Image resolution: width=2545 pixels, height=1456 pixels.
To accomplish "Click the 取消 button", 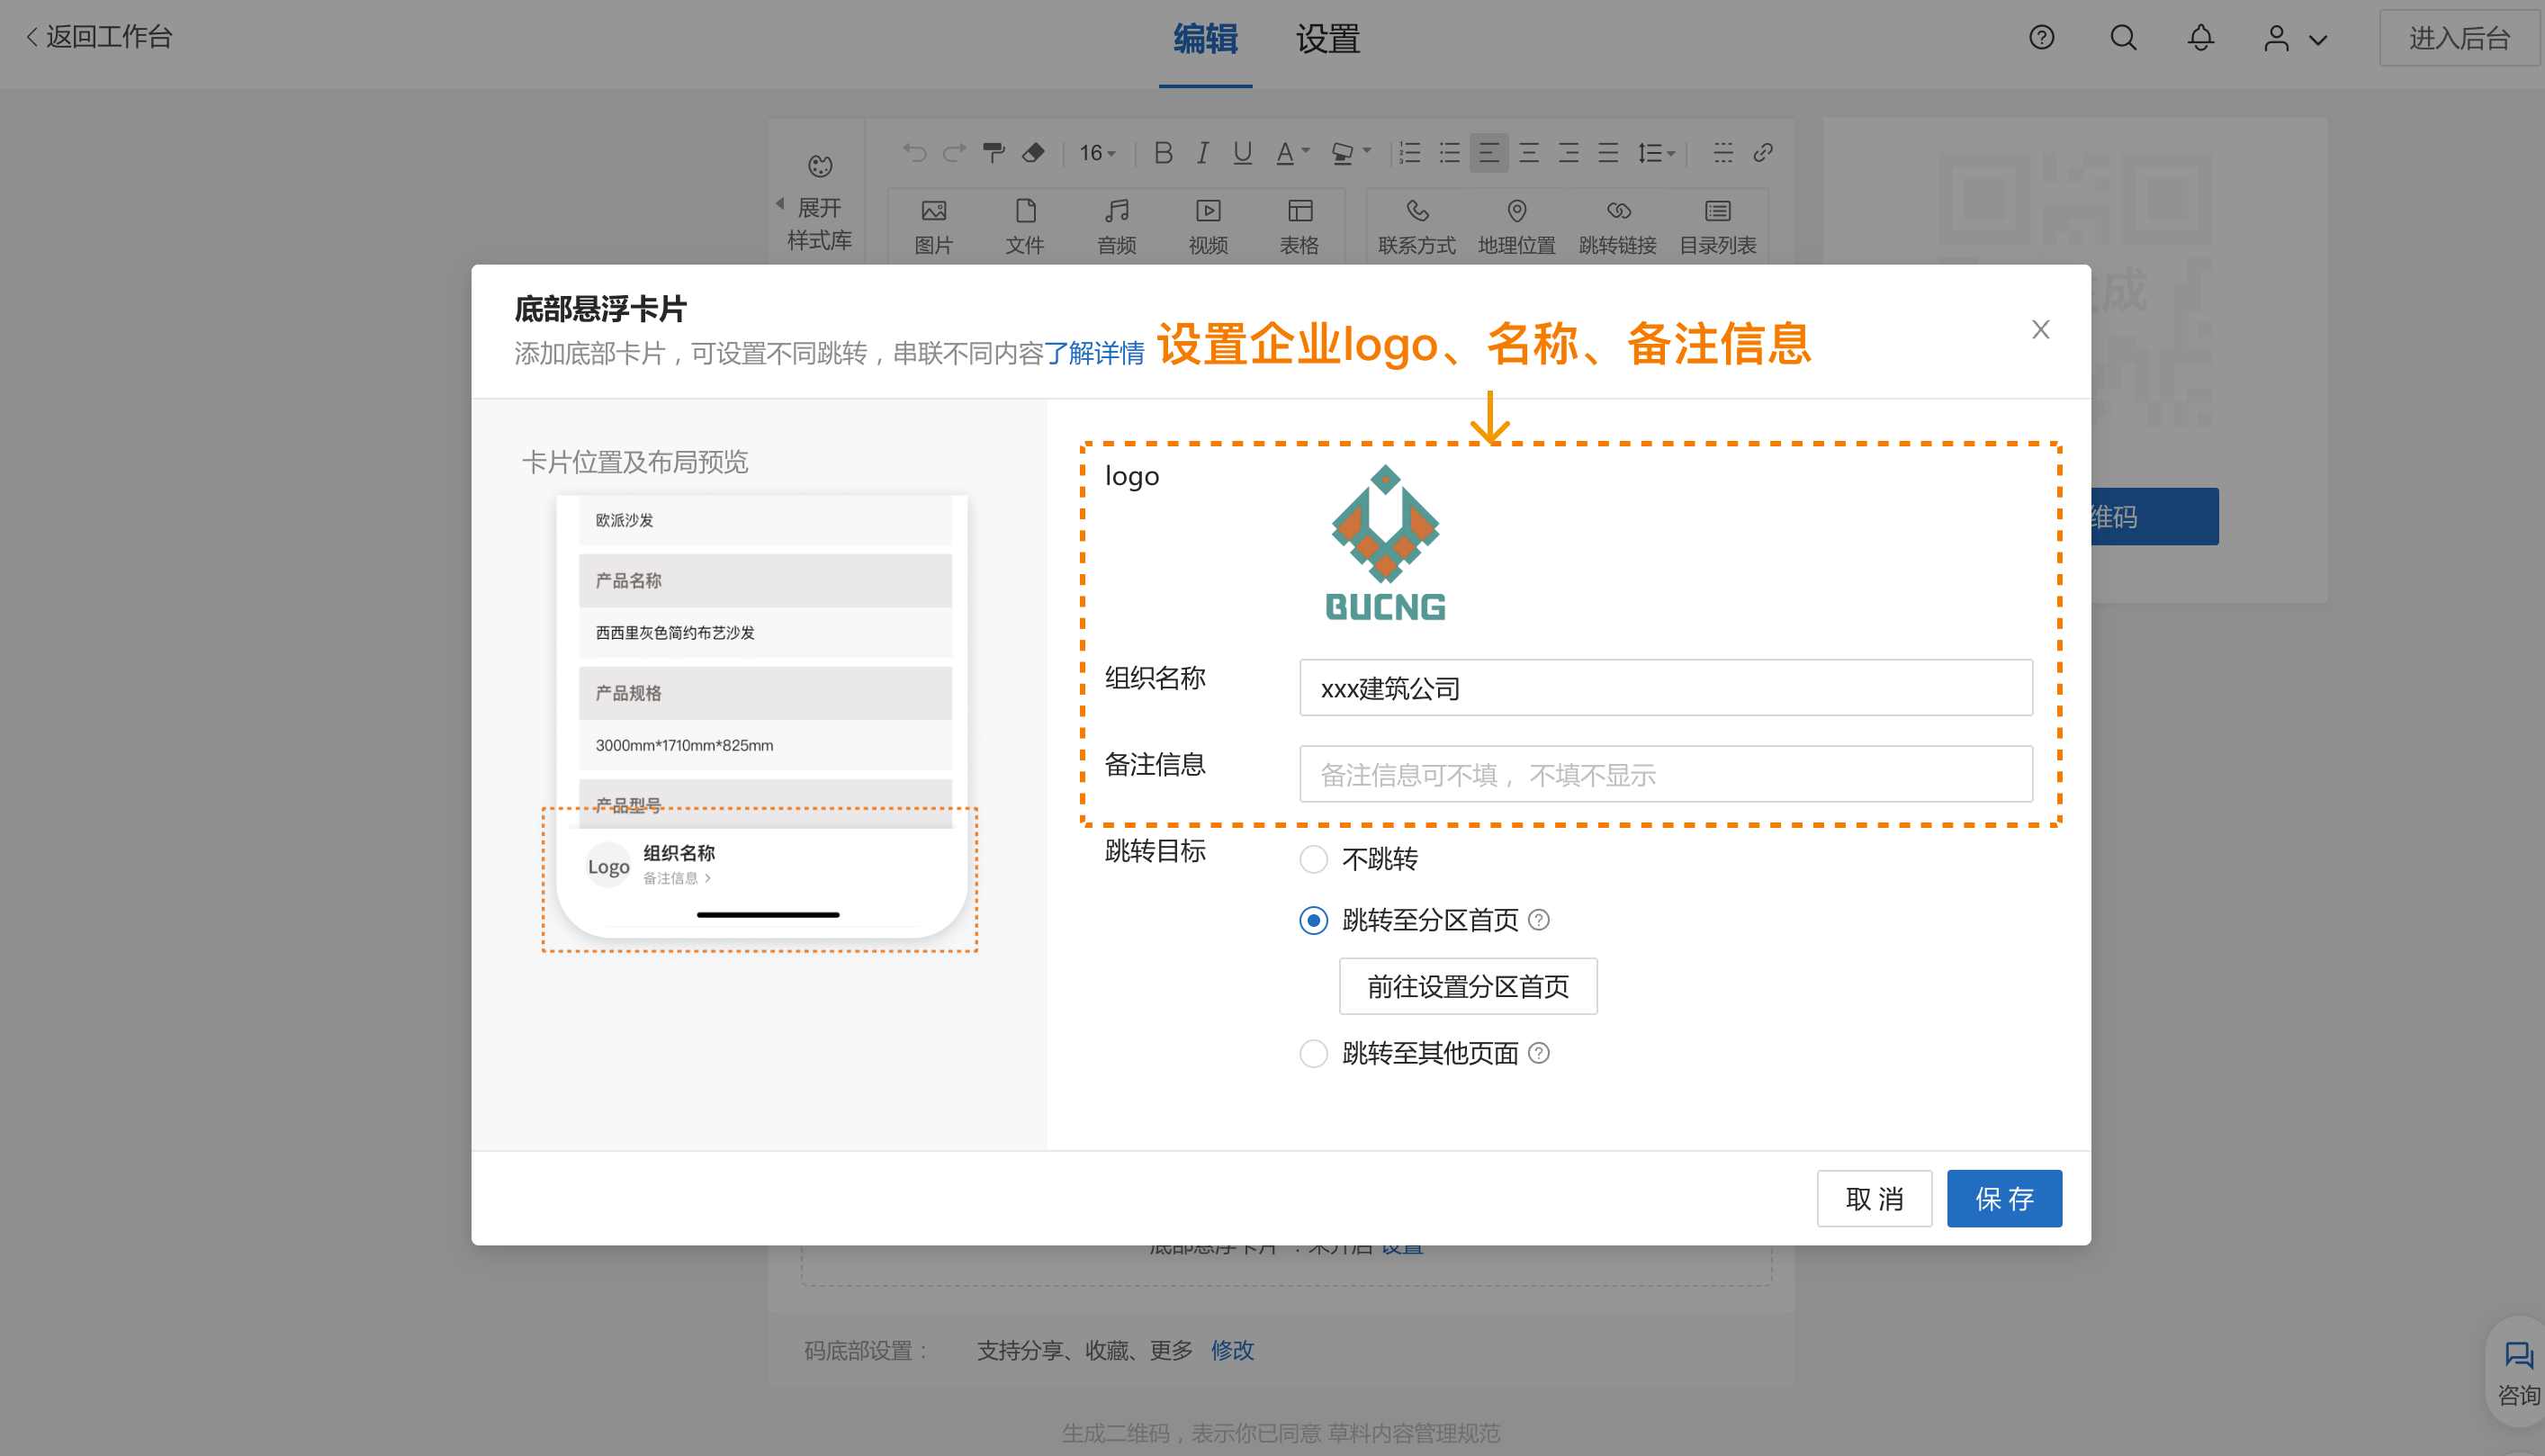I will tap(1874, 1198).
